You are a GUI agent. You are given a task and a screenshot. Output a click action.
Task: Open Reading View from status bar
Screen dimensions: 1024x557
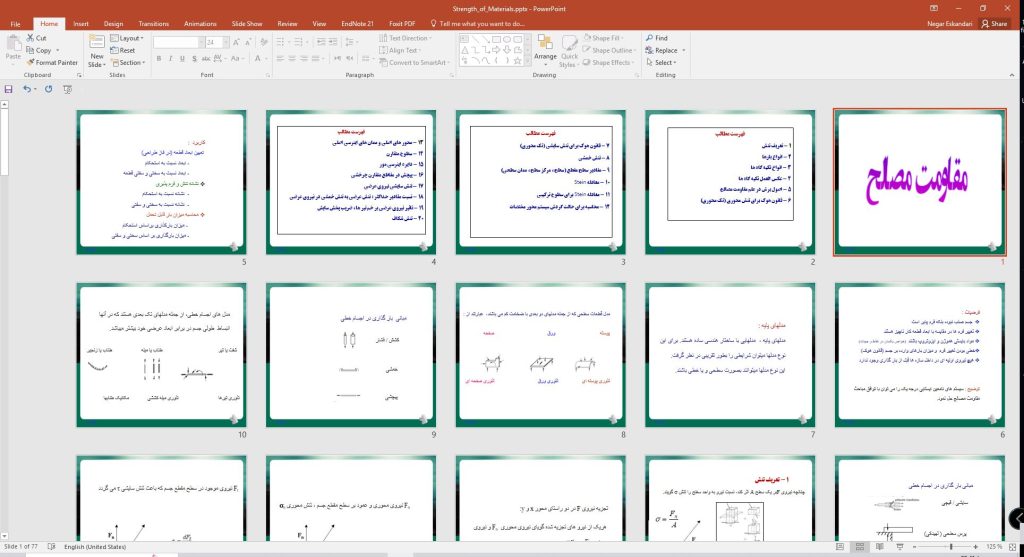pyautogui.click(x=880, y=547)
